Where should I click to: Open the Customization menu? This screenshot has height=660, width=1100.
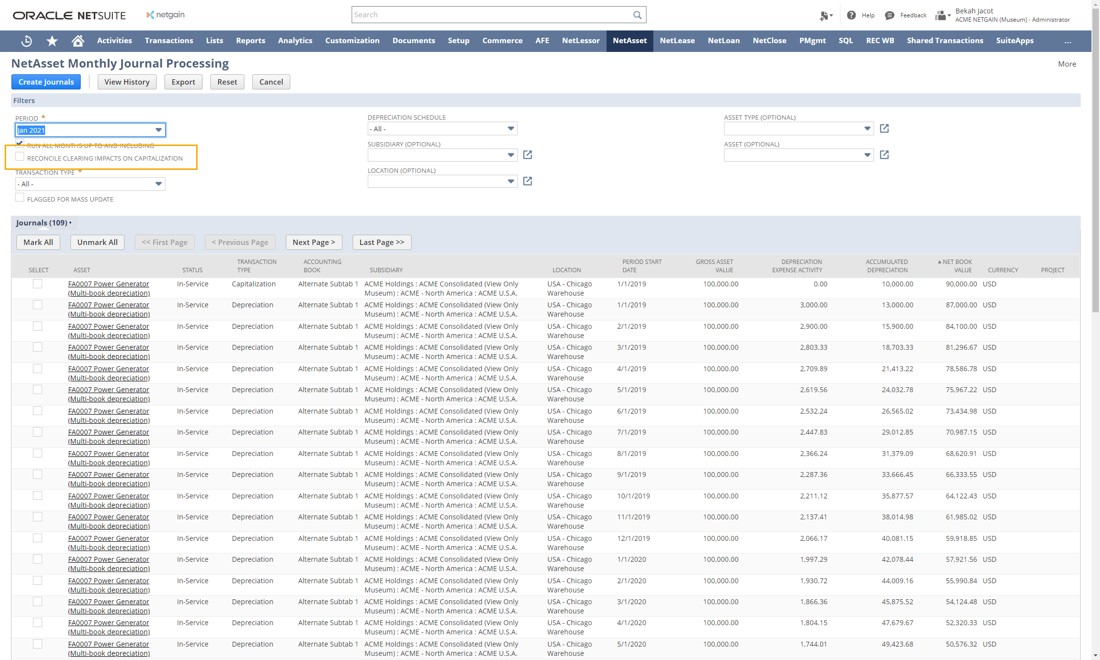[352, 41]
